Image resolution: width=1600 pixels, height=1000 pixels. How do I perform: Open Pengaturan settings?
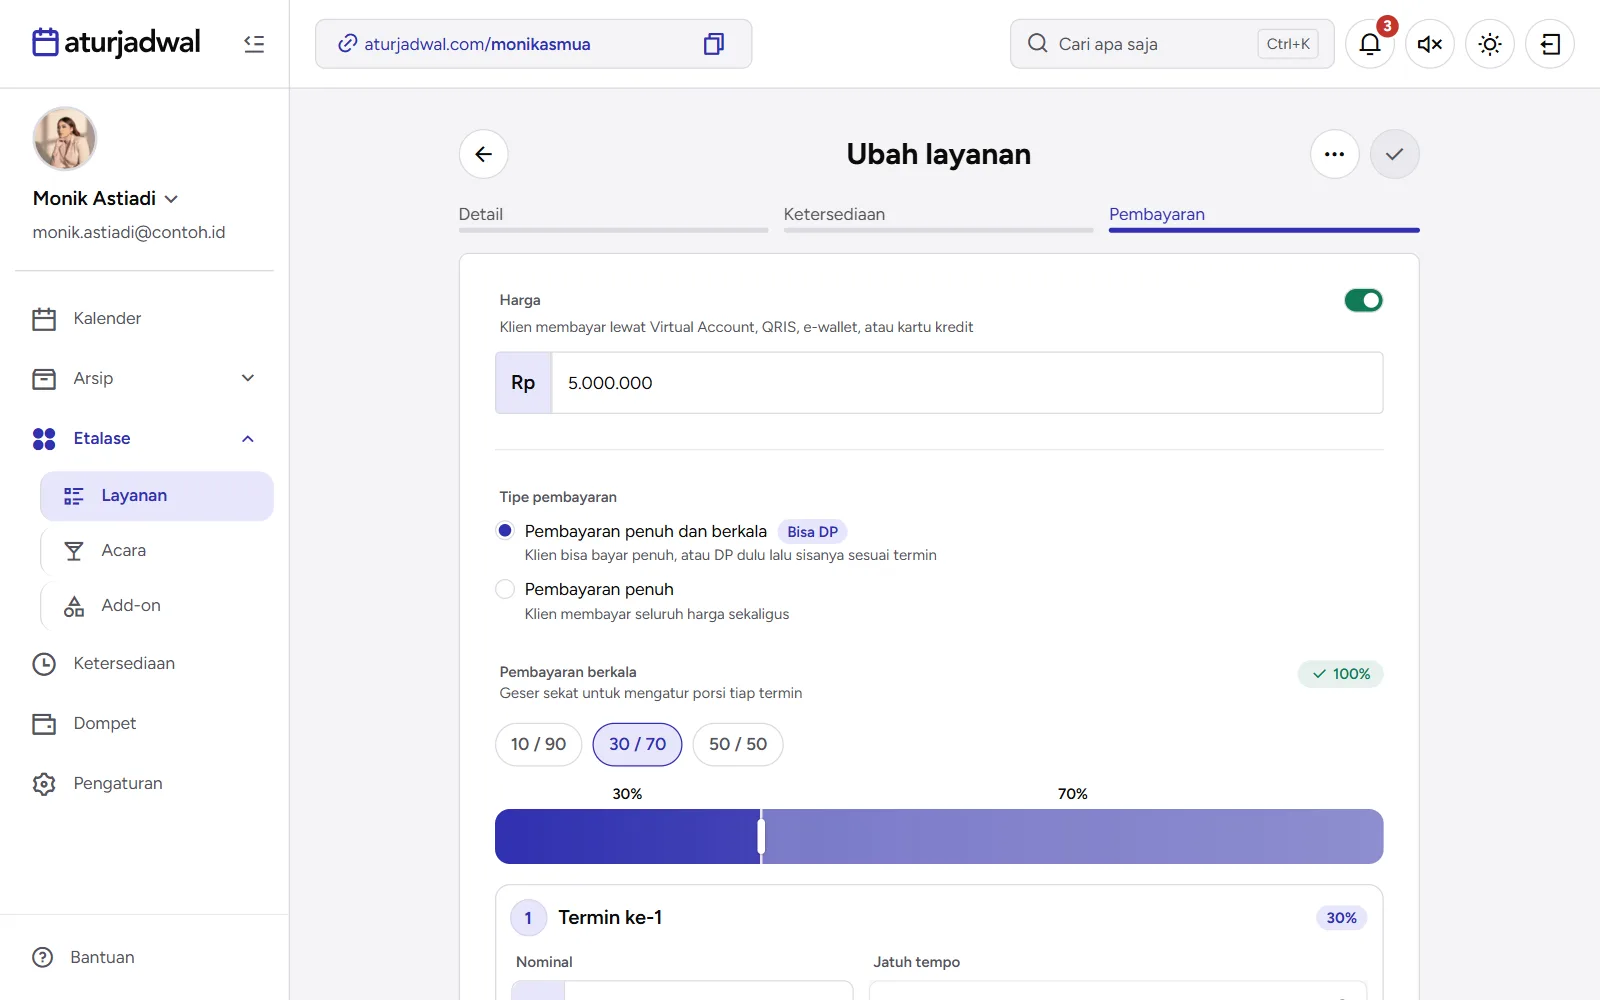click(x=144, y=784)
